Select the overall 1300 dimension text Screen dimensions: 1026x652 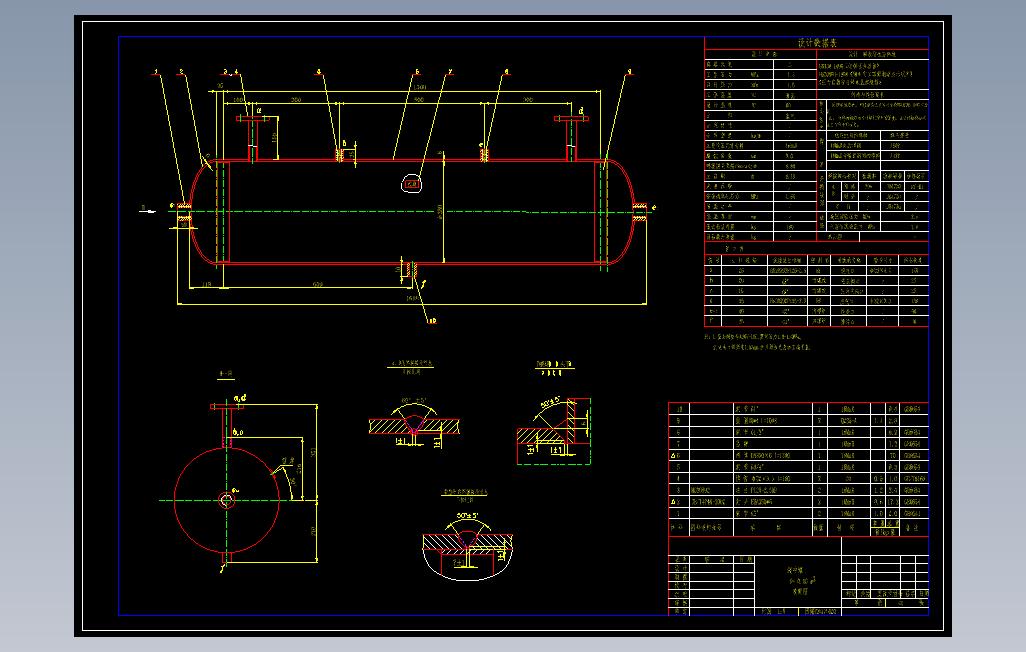coord(419,86)
